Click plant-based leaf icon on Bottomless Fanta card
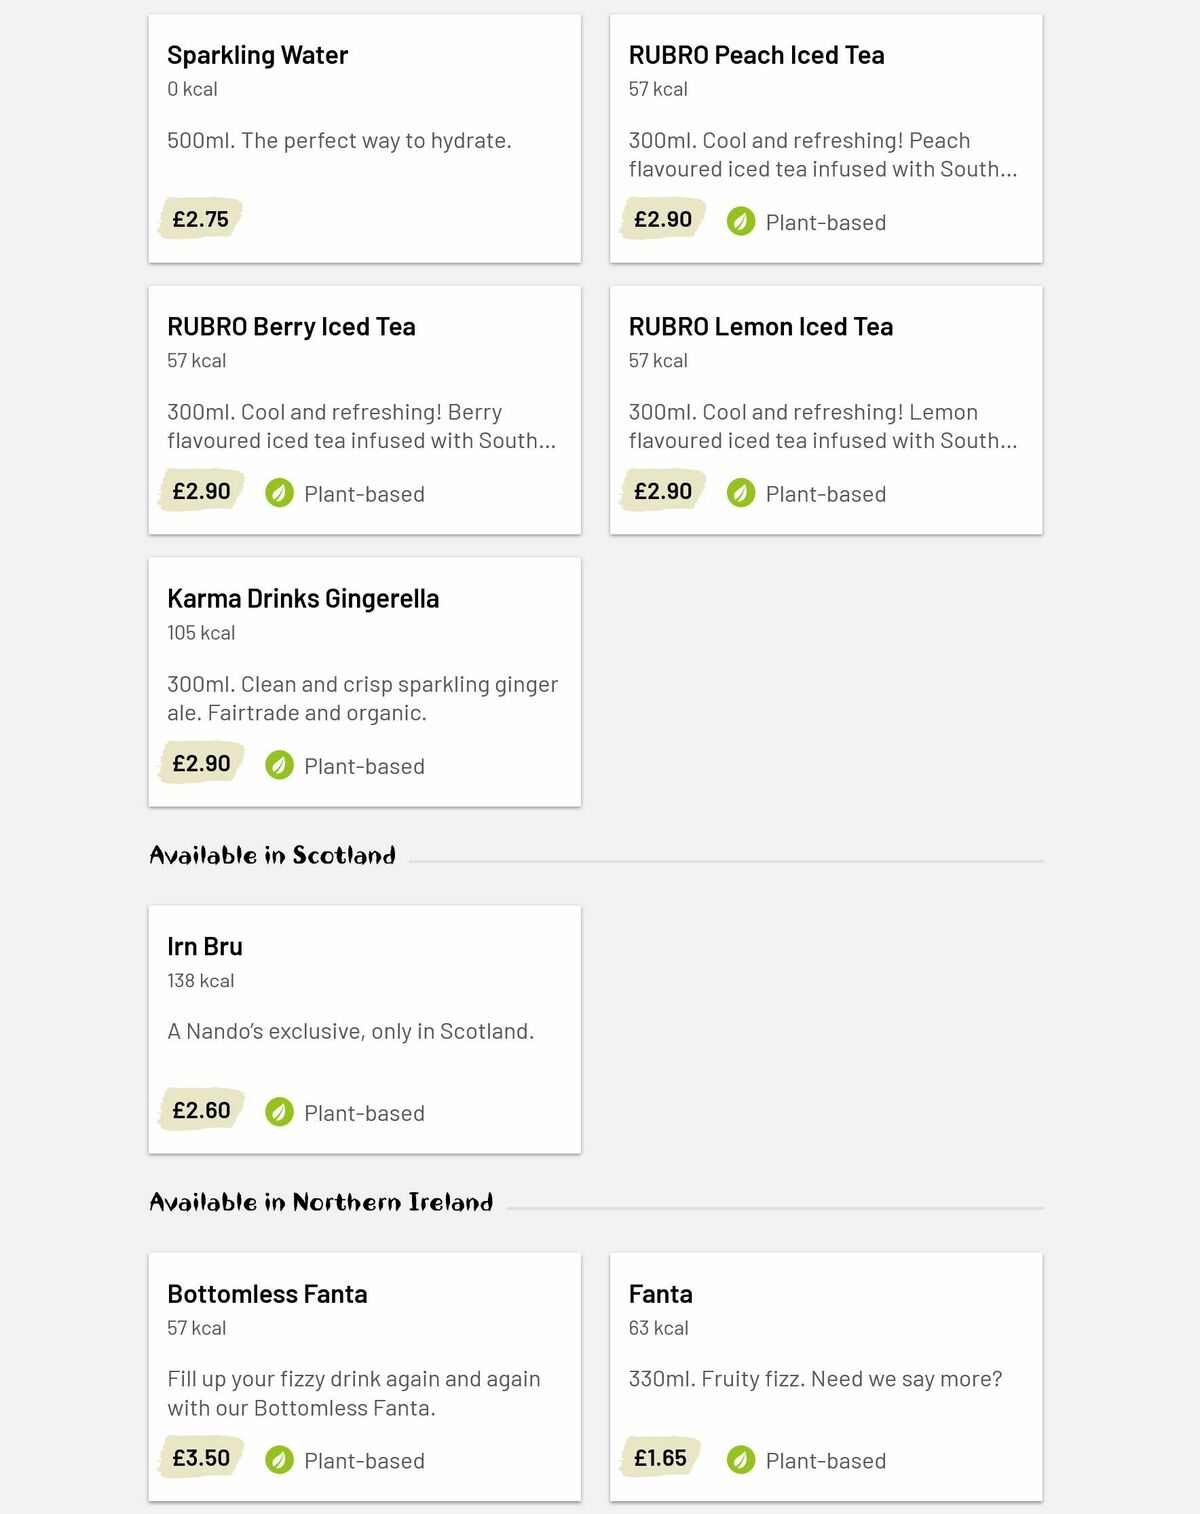 (279, 1460)
